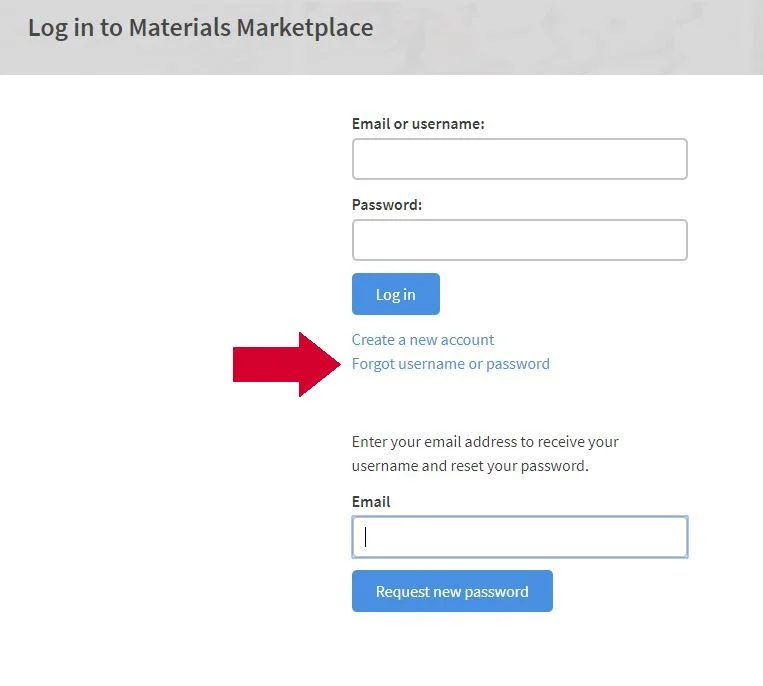Open the Create a new account link
This screenshot has width=763, height=686.
(423, 340)
